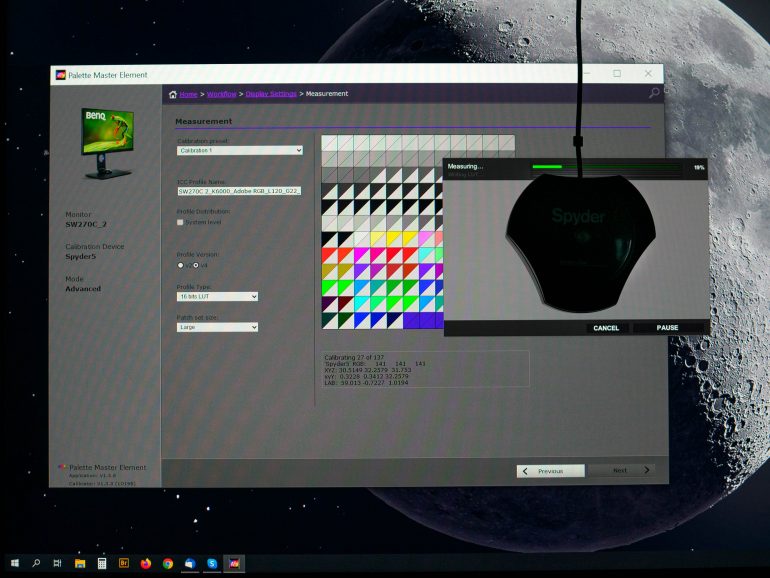Close the Palette Master Element window
The image size is (770, 578).
(x=648, y=74)
